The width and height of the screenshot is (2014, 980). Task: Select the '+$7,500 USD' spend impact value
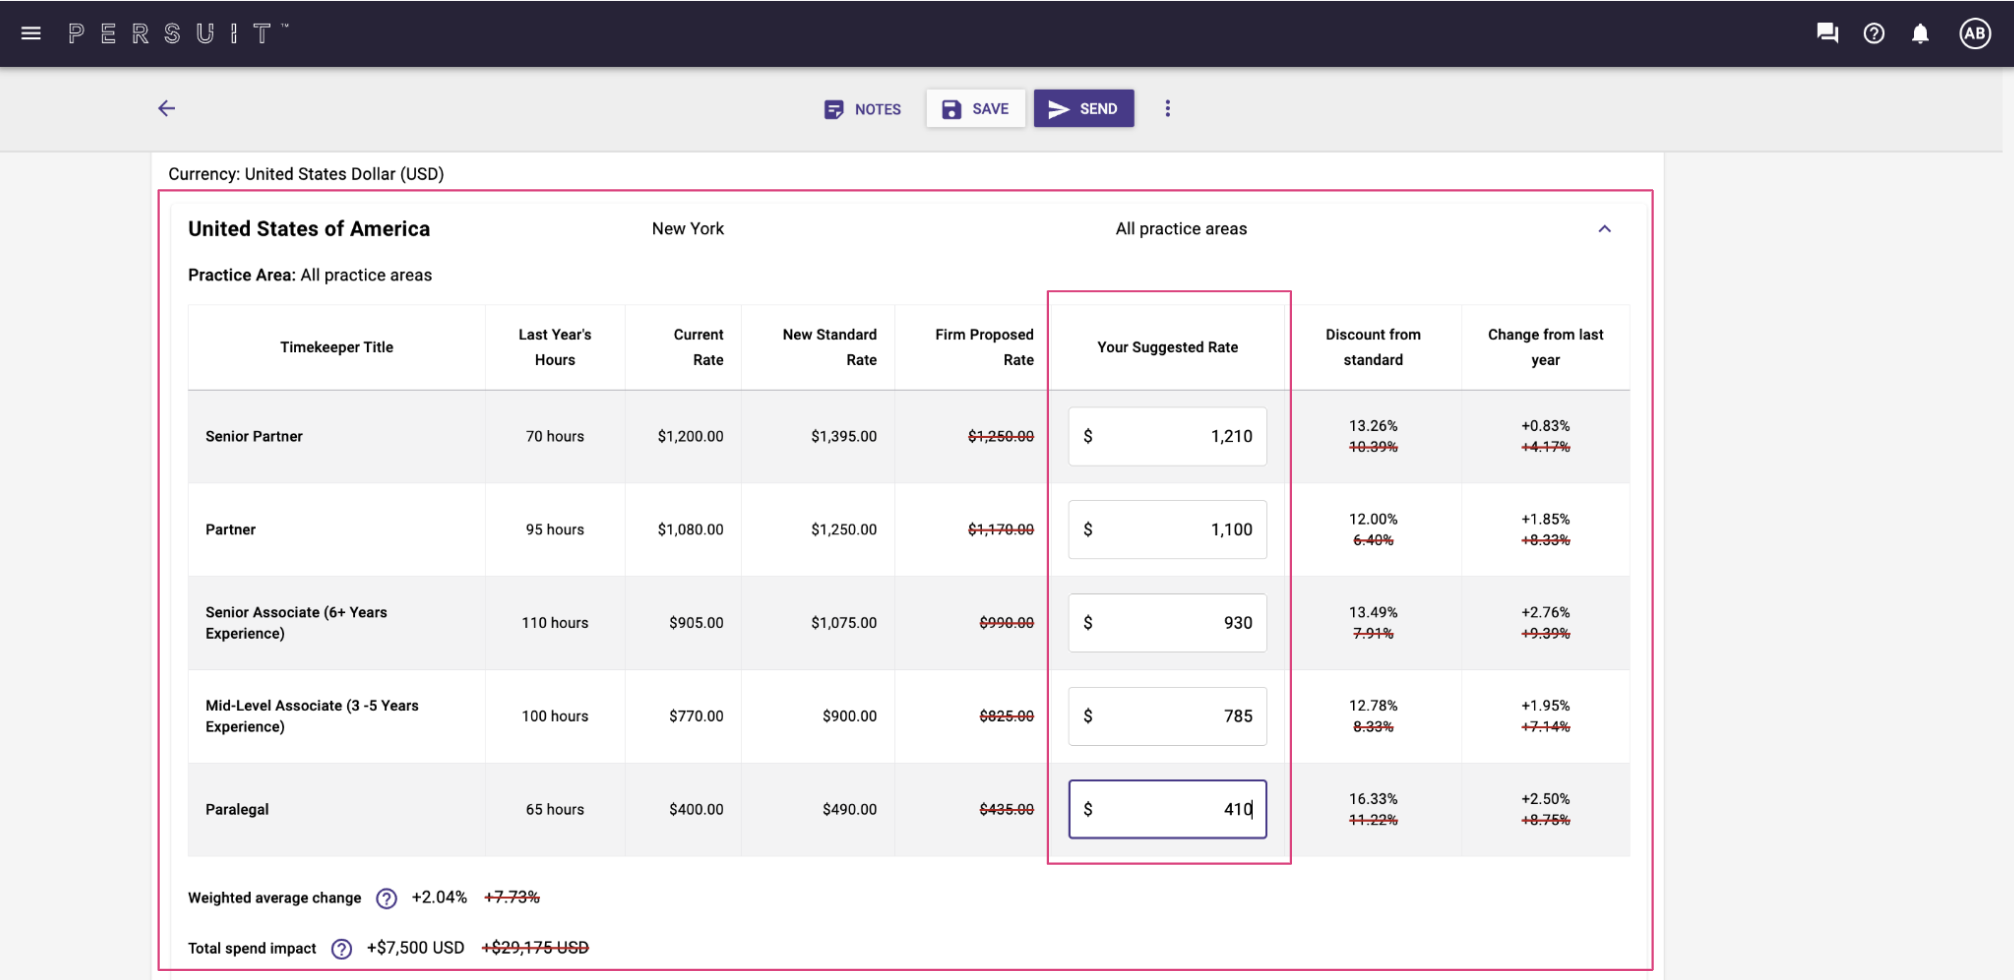pos(415,947)
